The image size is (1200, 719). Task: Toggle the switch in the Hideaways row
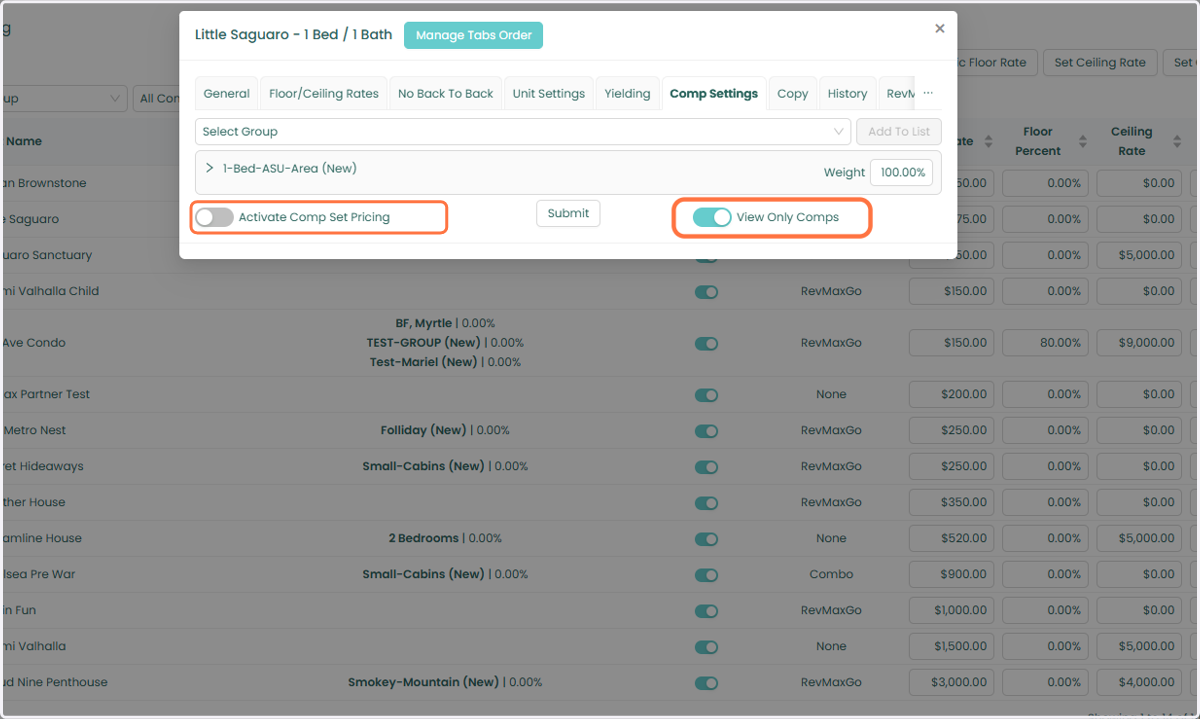(x=706, y=467)
